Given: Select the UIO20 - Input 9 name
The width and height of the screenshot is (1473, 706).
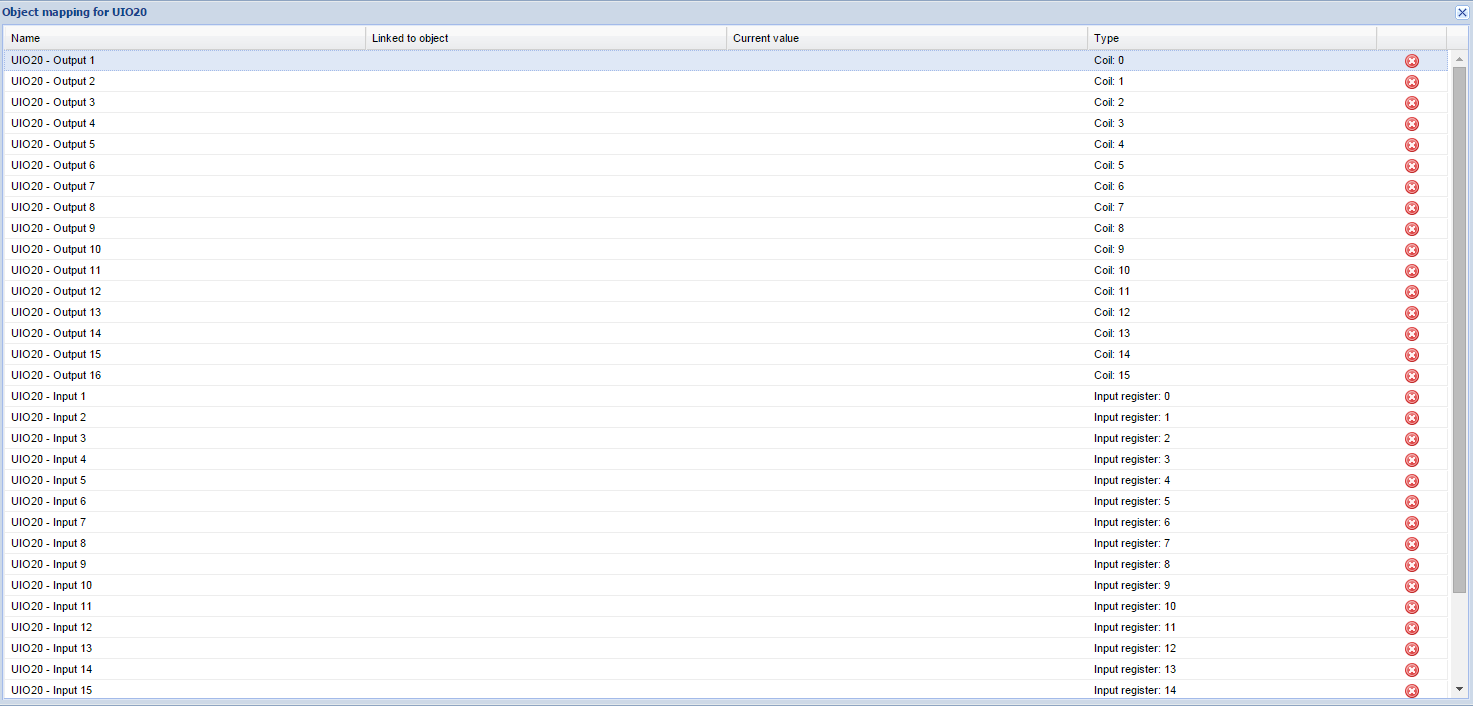Looking at the screenshot, I should 49,565.
